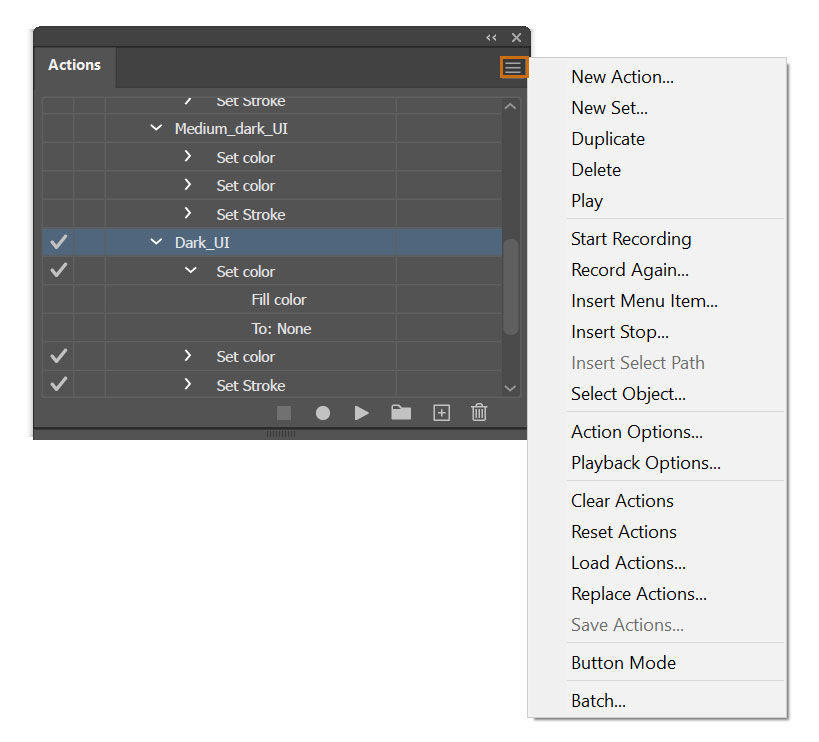
Task: Toggle the checkmark next to Dark_UI
Action: tap(58, 242)
